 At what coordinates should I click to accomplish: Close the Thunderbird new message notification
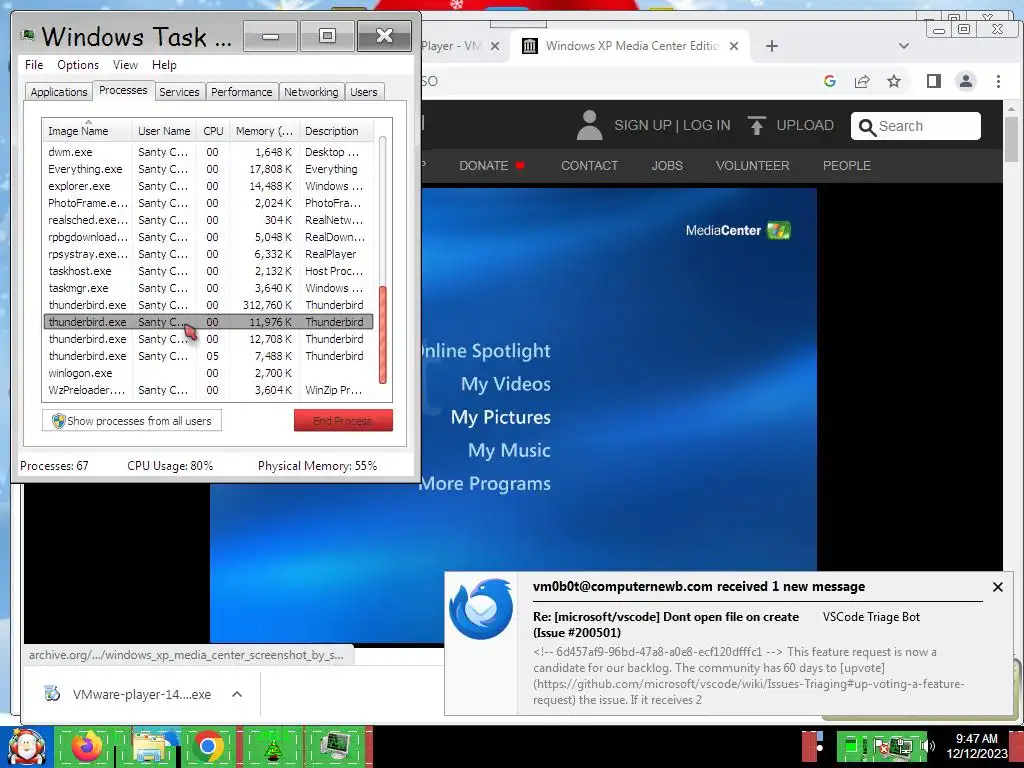tap(998, 587)
